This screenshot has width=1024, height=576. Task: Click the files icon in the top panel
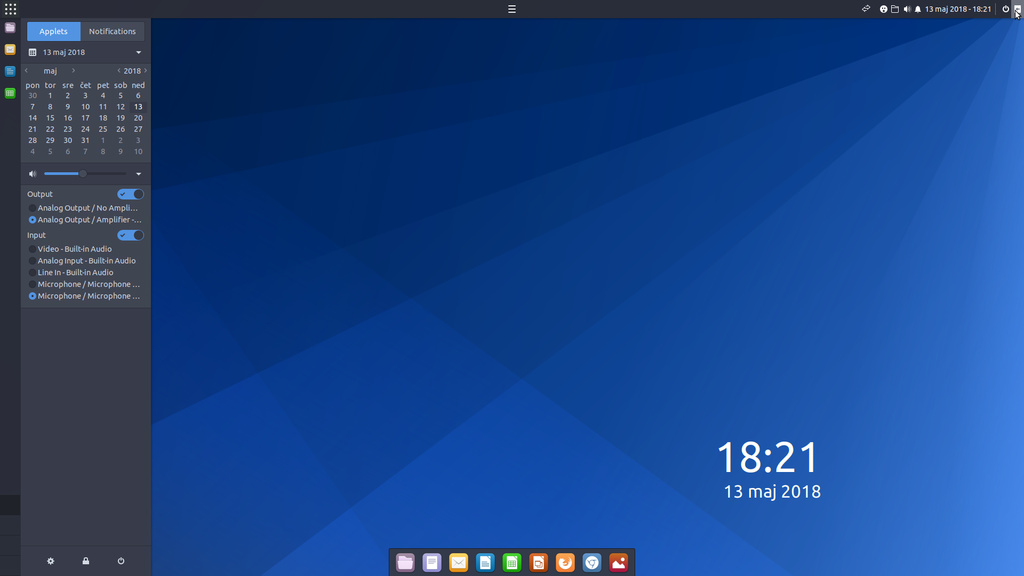click(895, 9)
